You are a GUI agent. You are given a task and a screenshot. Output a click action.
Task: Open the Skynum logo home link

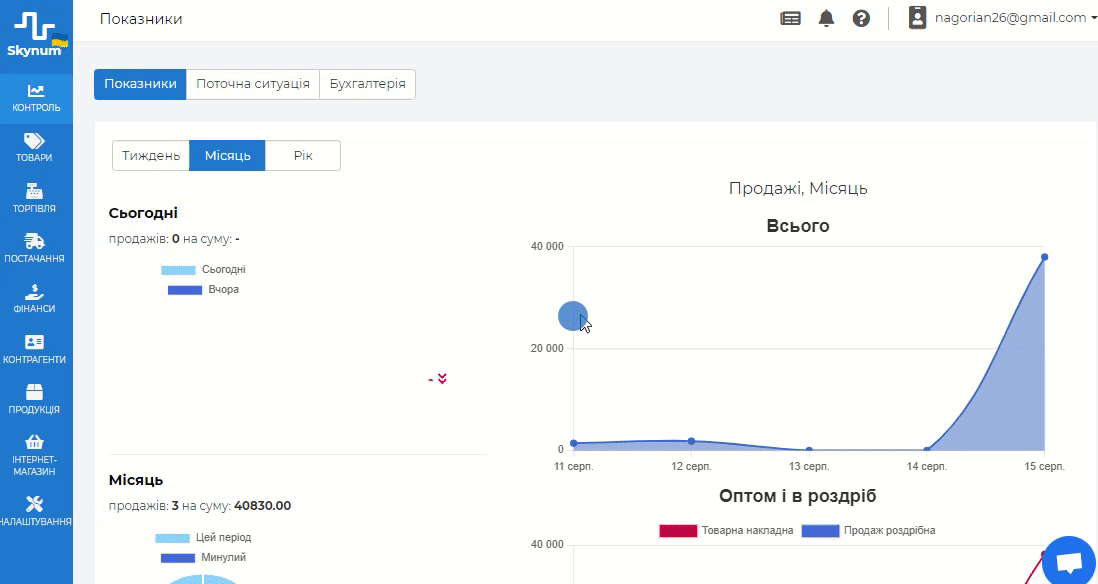point(36,36)
